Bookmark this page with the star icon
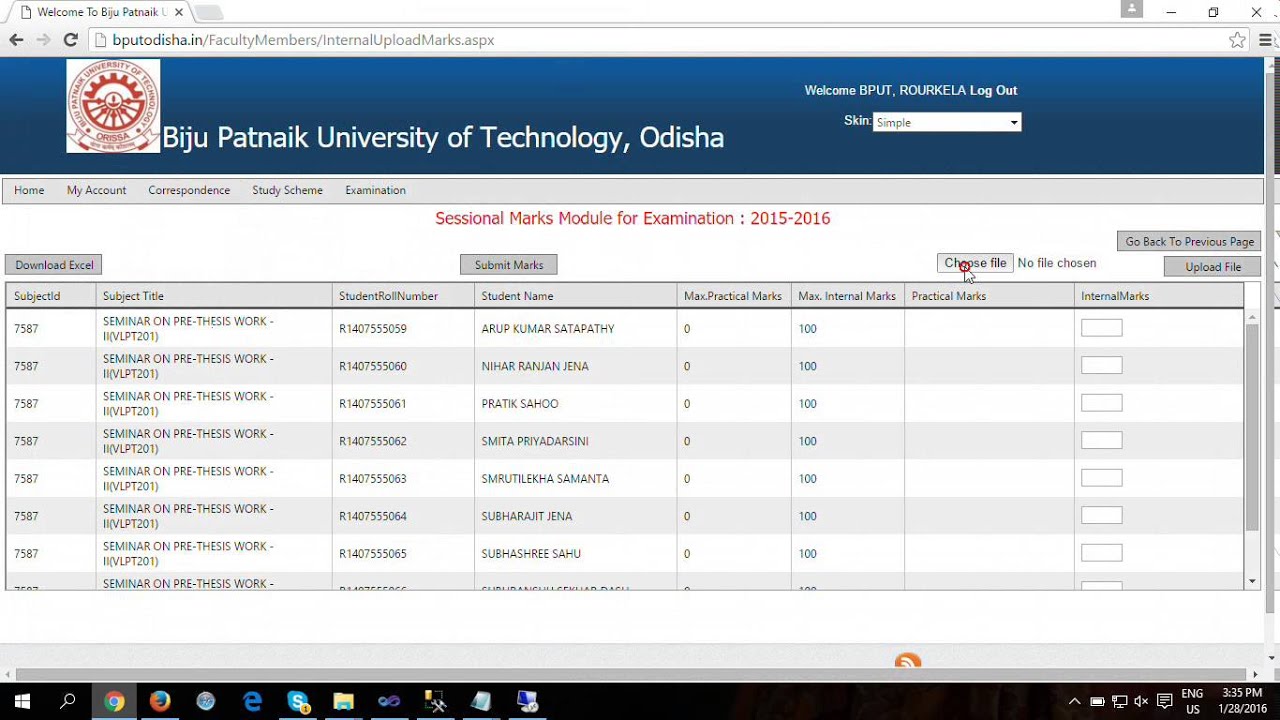 click(x=1237, y=40)
